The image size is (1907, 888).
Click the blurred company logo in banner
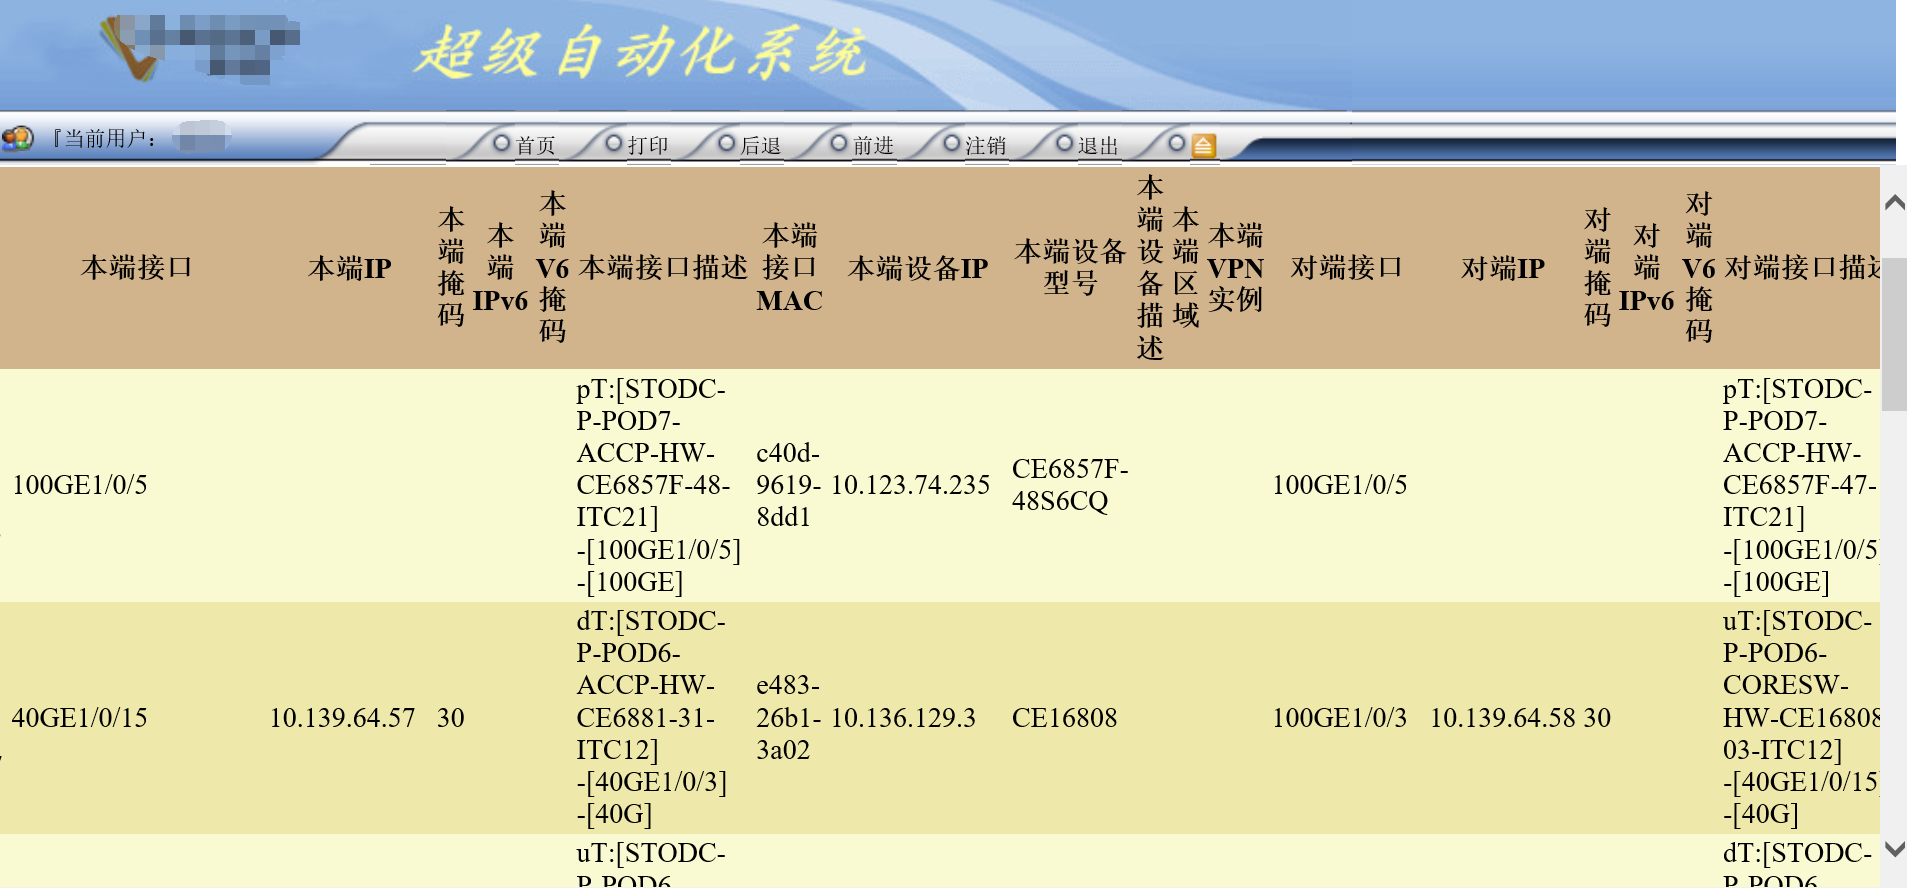click(200, 47)
